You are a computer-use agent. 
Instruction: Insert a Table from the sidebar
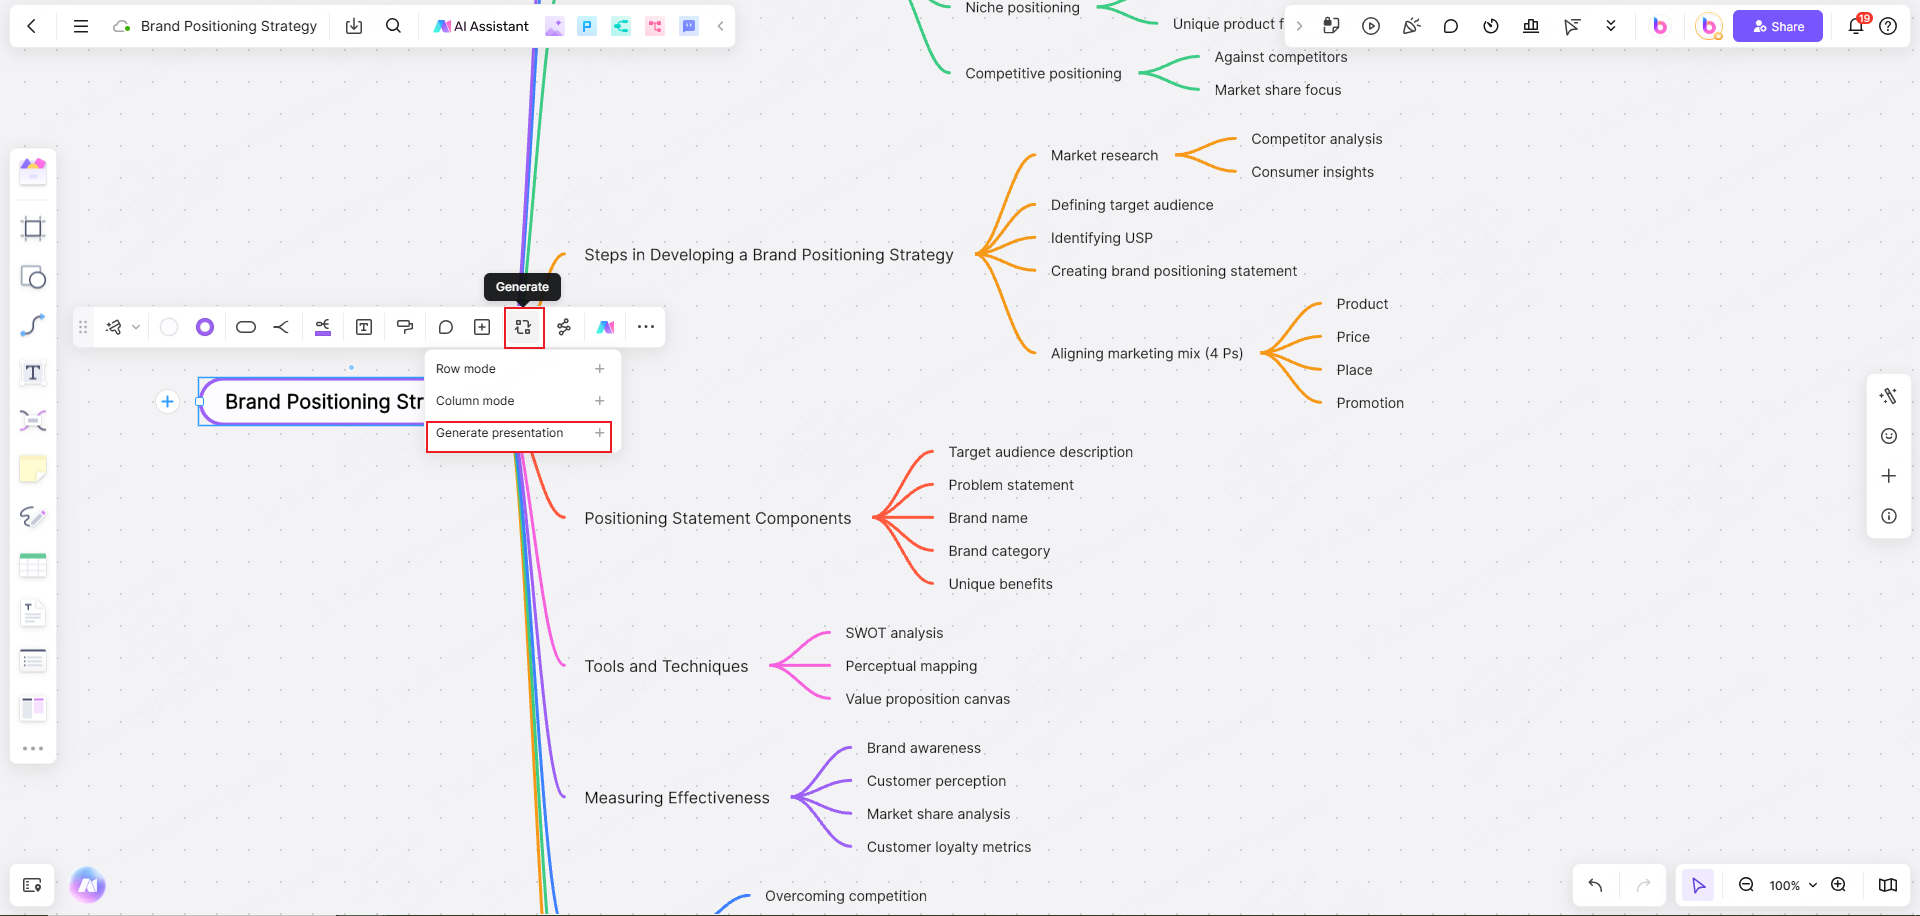click(x=33, y=565)
